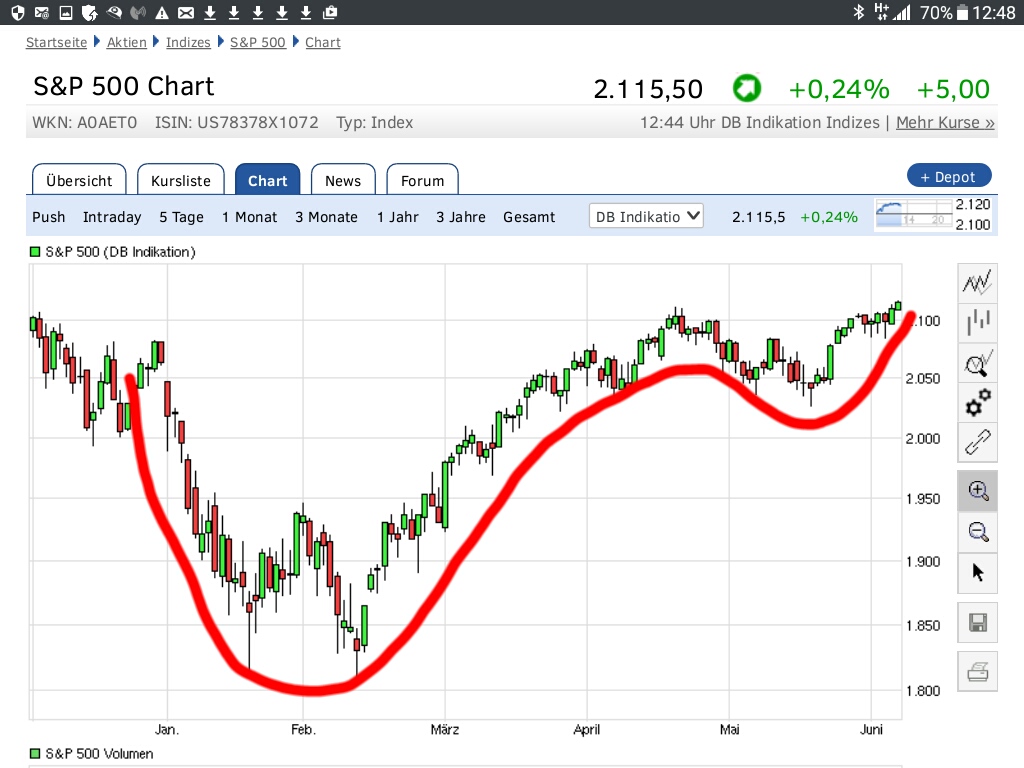Go to Indizes in the breadcrumb
The image size is (1024, 768).
[188, 42]
